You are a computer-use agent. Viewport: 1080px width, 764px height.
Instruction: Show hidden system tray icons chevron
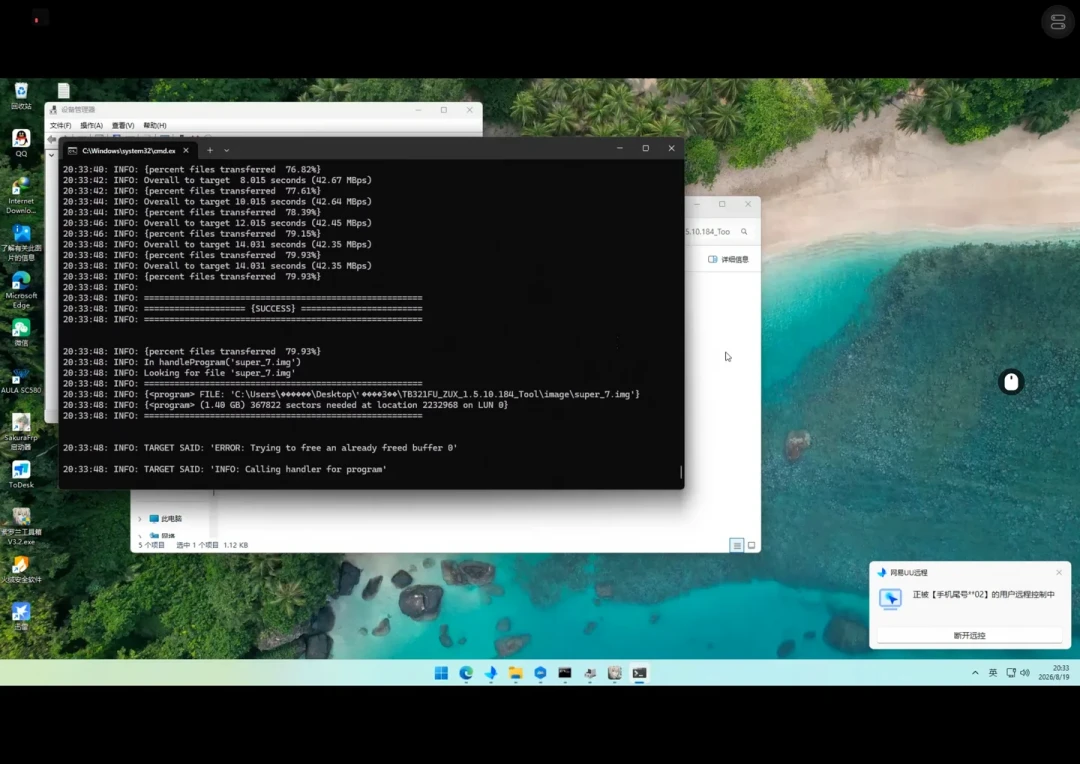click(x=975, y=673)
